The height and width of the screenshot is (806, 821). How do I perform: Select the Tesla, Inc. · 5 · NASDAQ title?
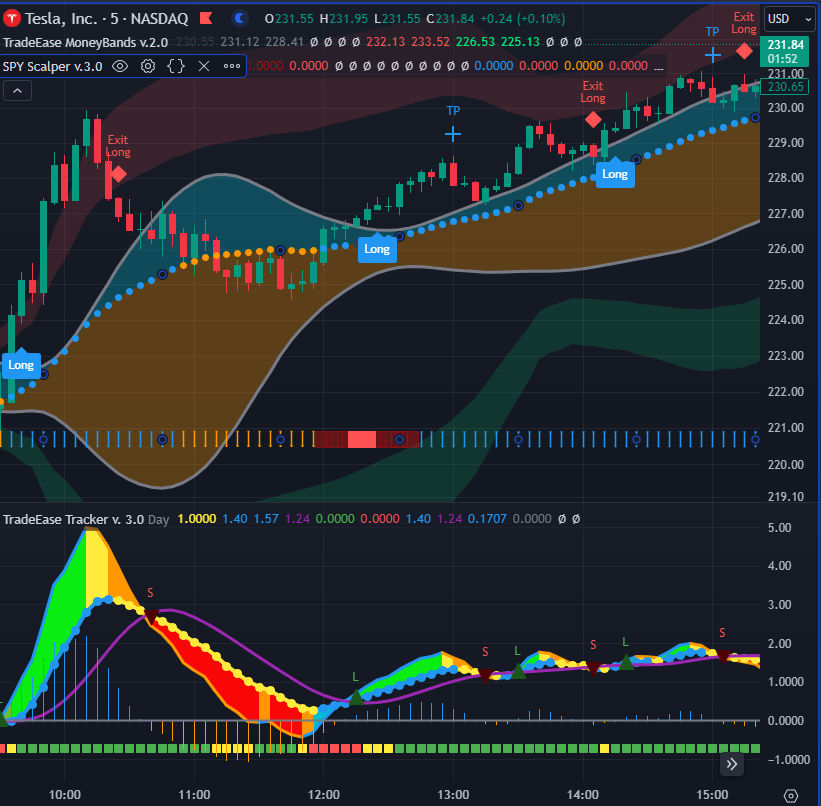click(106, 19)
